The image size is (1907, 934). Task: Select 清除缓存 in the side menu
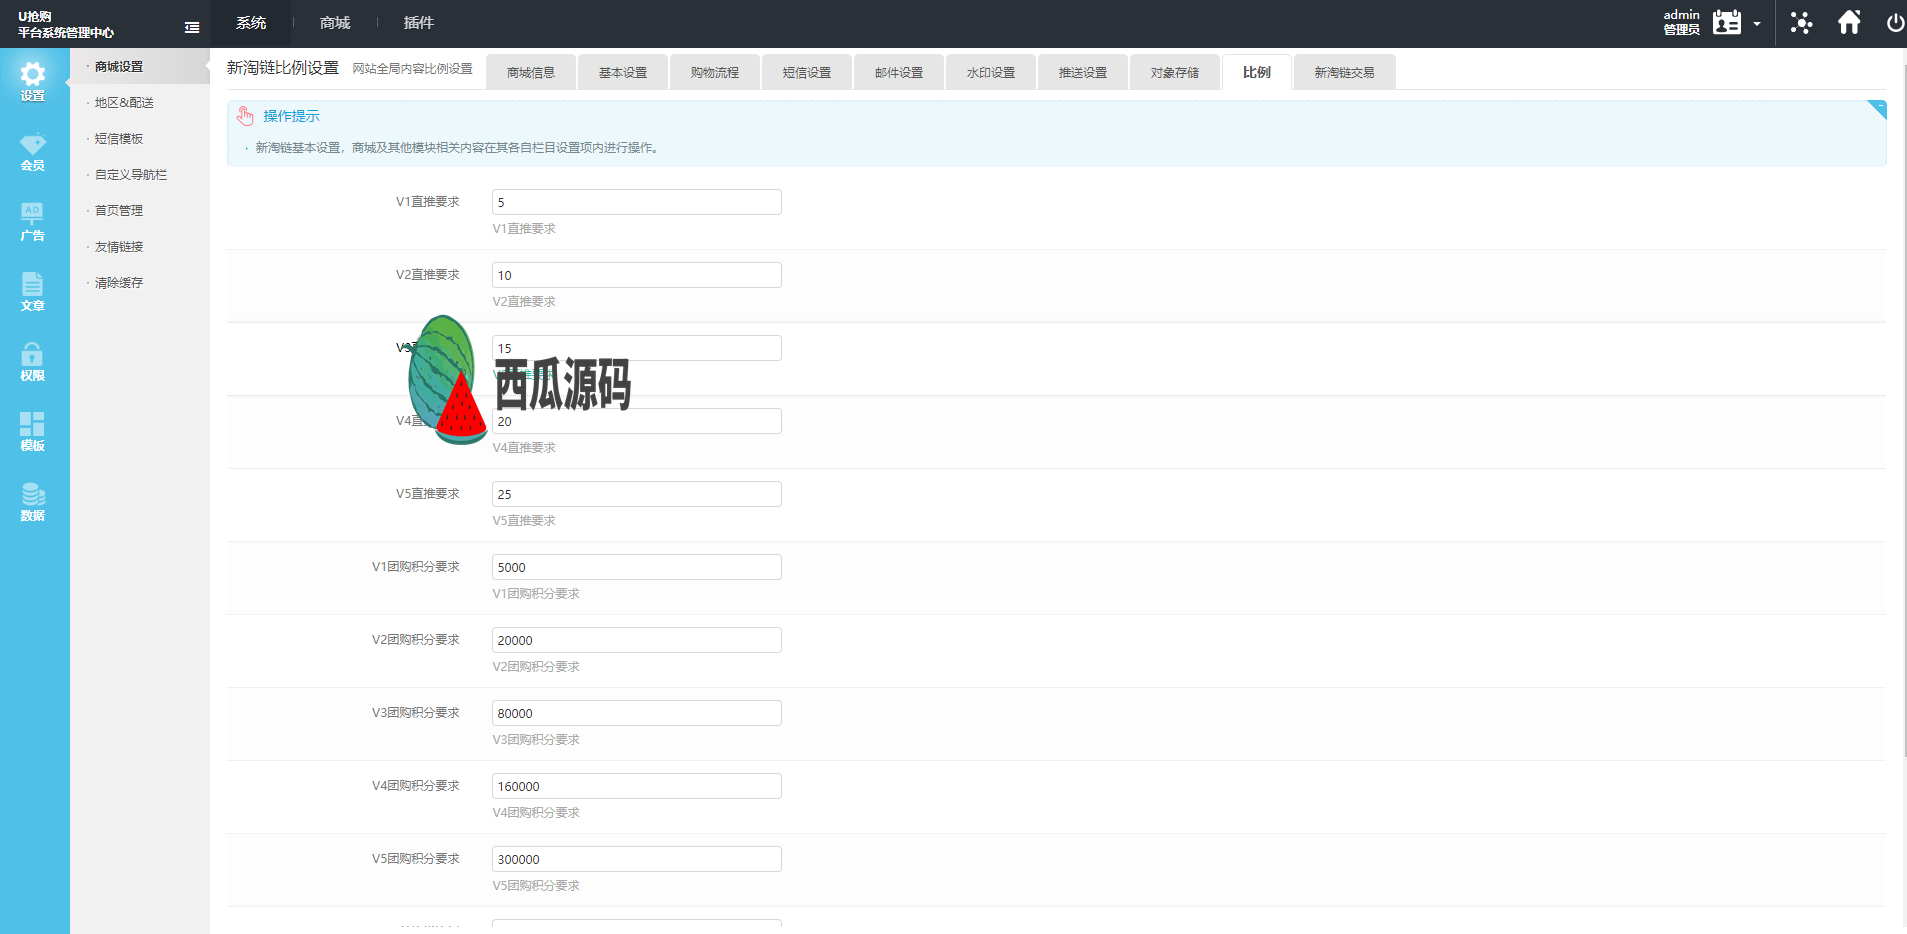point(119,283)
